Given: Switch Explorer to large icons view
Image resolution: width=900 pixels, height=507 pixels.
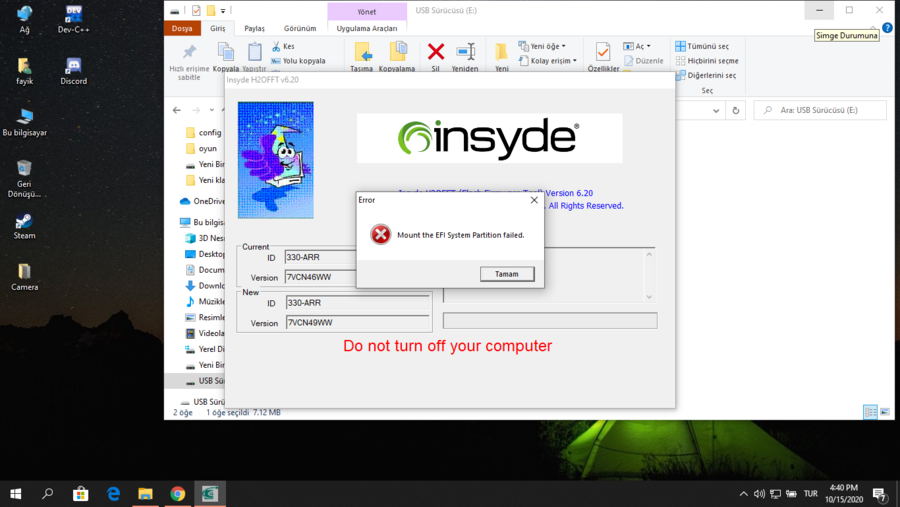Looking at the screenshot, I should pos(885,412).
